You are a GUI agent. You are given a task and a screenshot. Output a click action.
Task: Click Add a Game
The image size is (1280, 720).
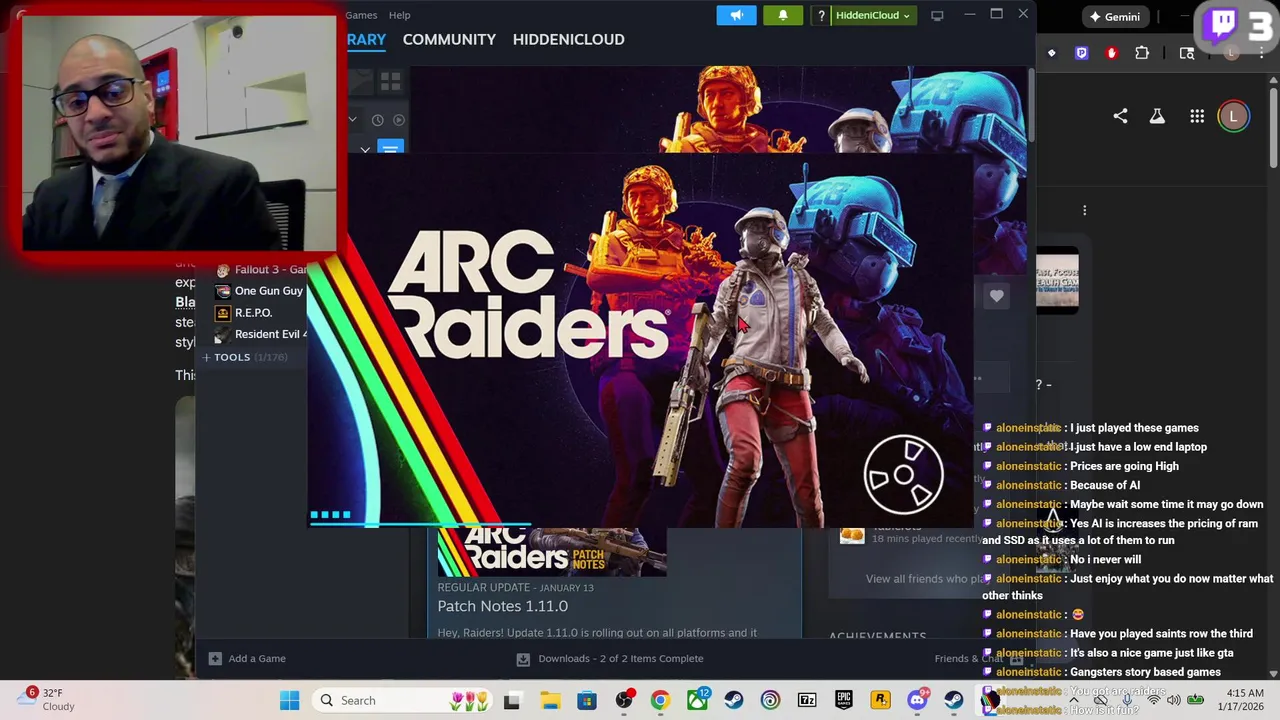pos(247,658)
